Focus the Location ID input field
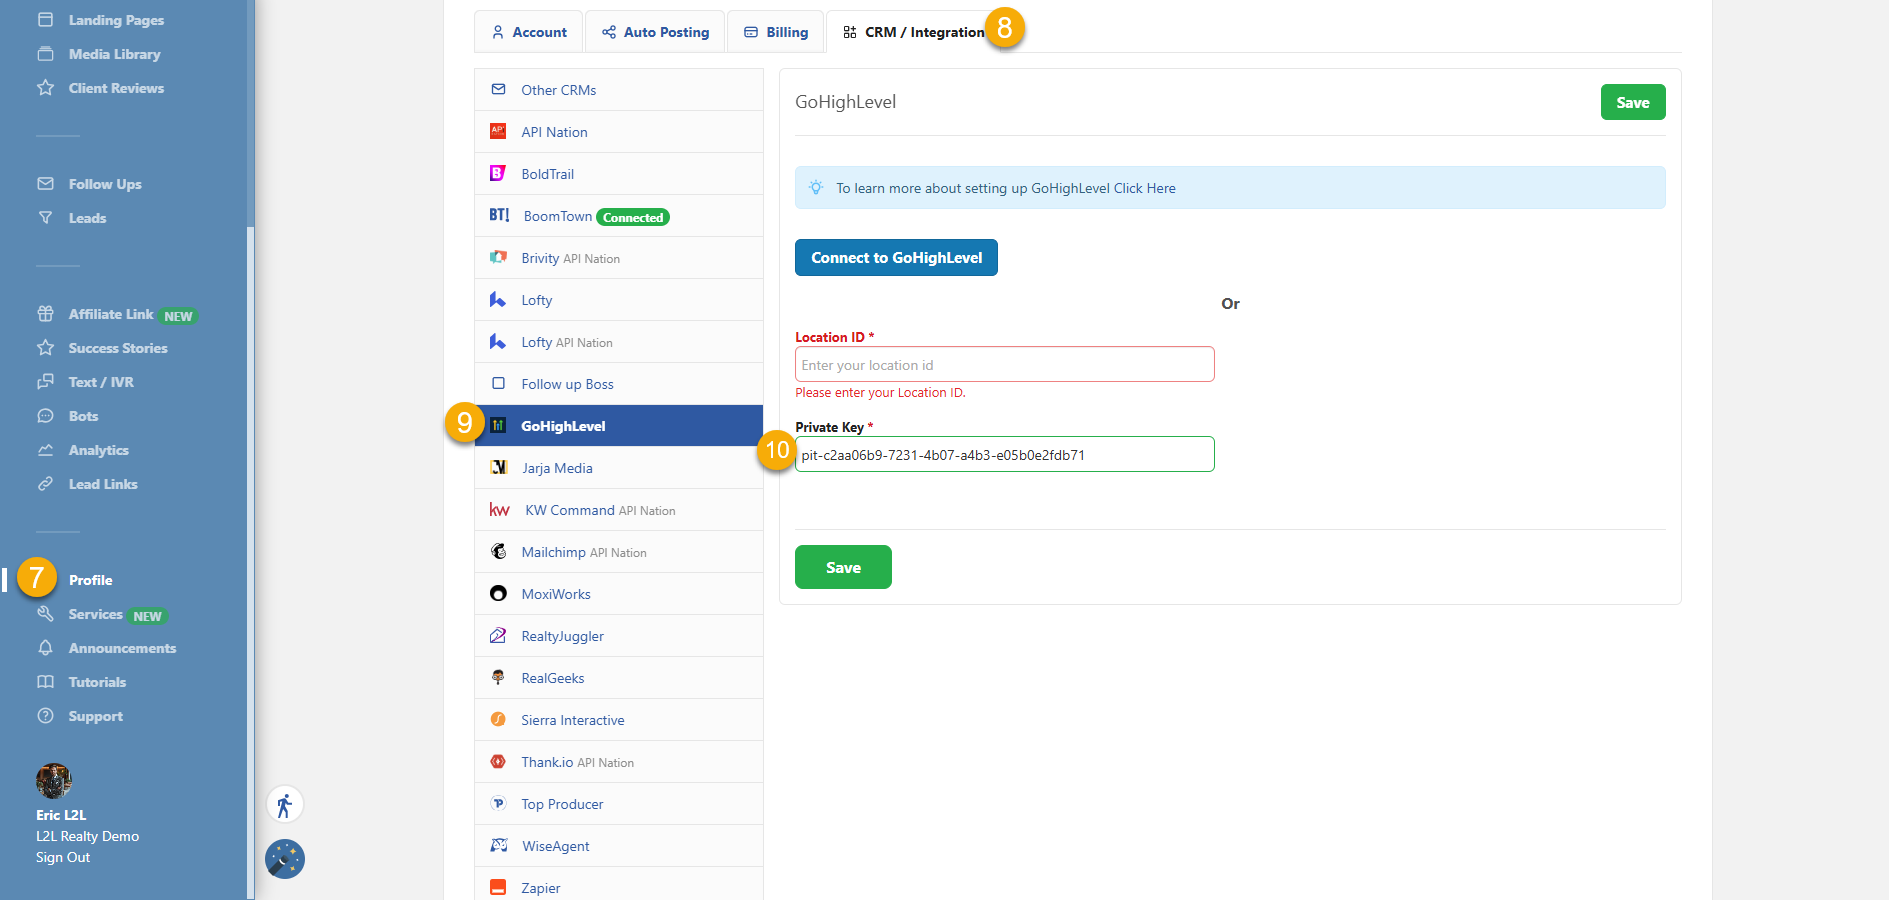This screenshot has width=1889, height=900. pyautogui.click(x=1005, y=364)
